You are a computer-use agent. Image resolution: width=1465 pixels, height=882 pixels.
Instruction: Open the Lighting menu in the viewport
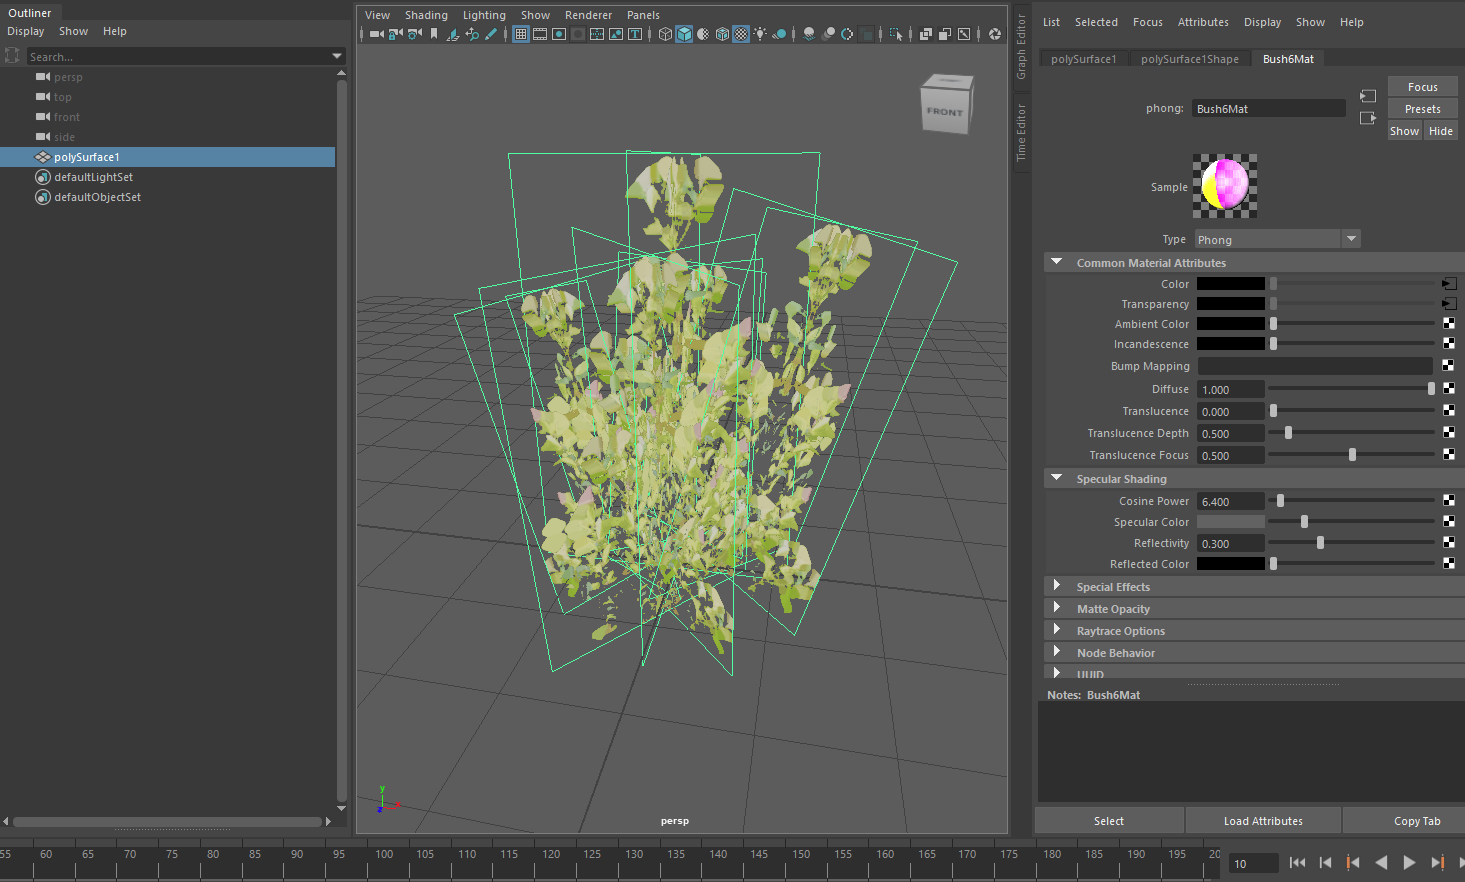484,15
